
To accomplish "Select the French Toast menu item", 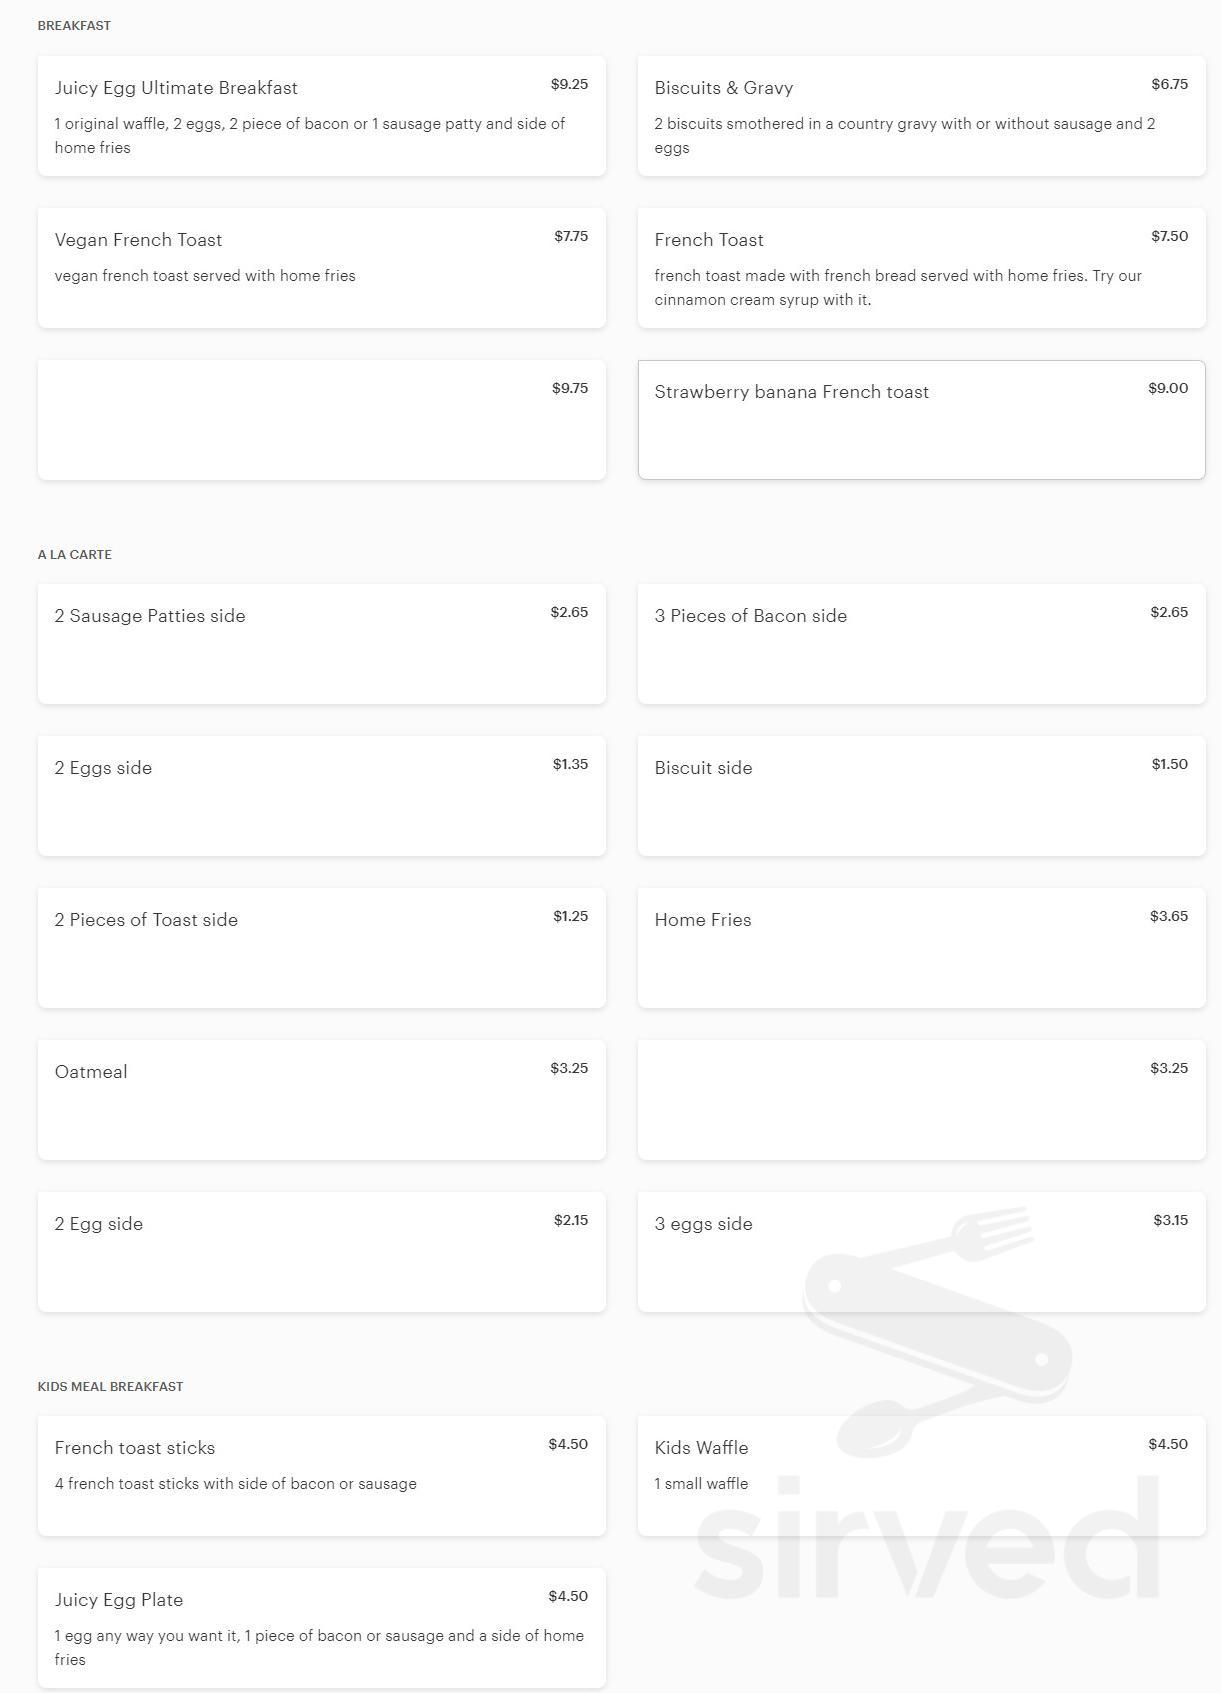I will (x=921, y=268).
